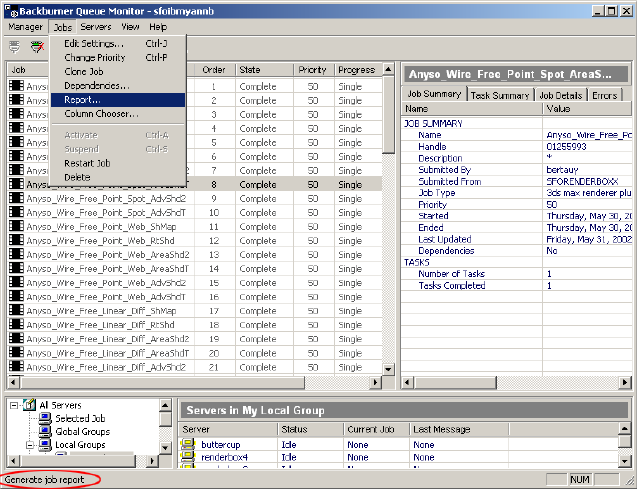The width and height of the screenshot is (637, 489).
Task: Switch to the Task Summary tab
Action: pyautogui.click(x=500, y=95)
